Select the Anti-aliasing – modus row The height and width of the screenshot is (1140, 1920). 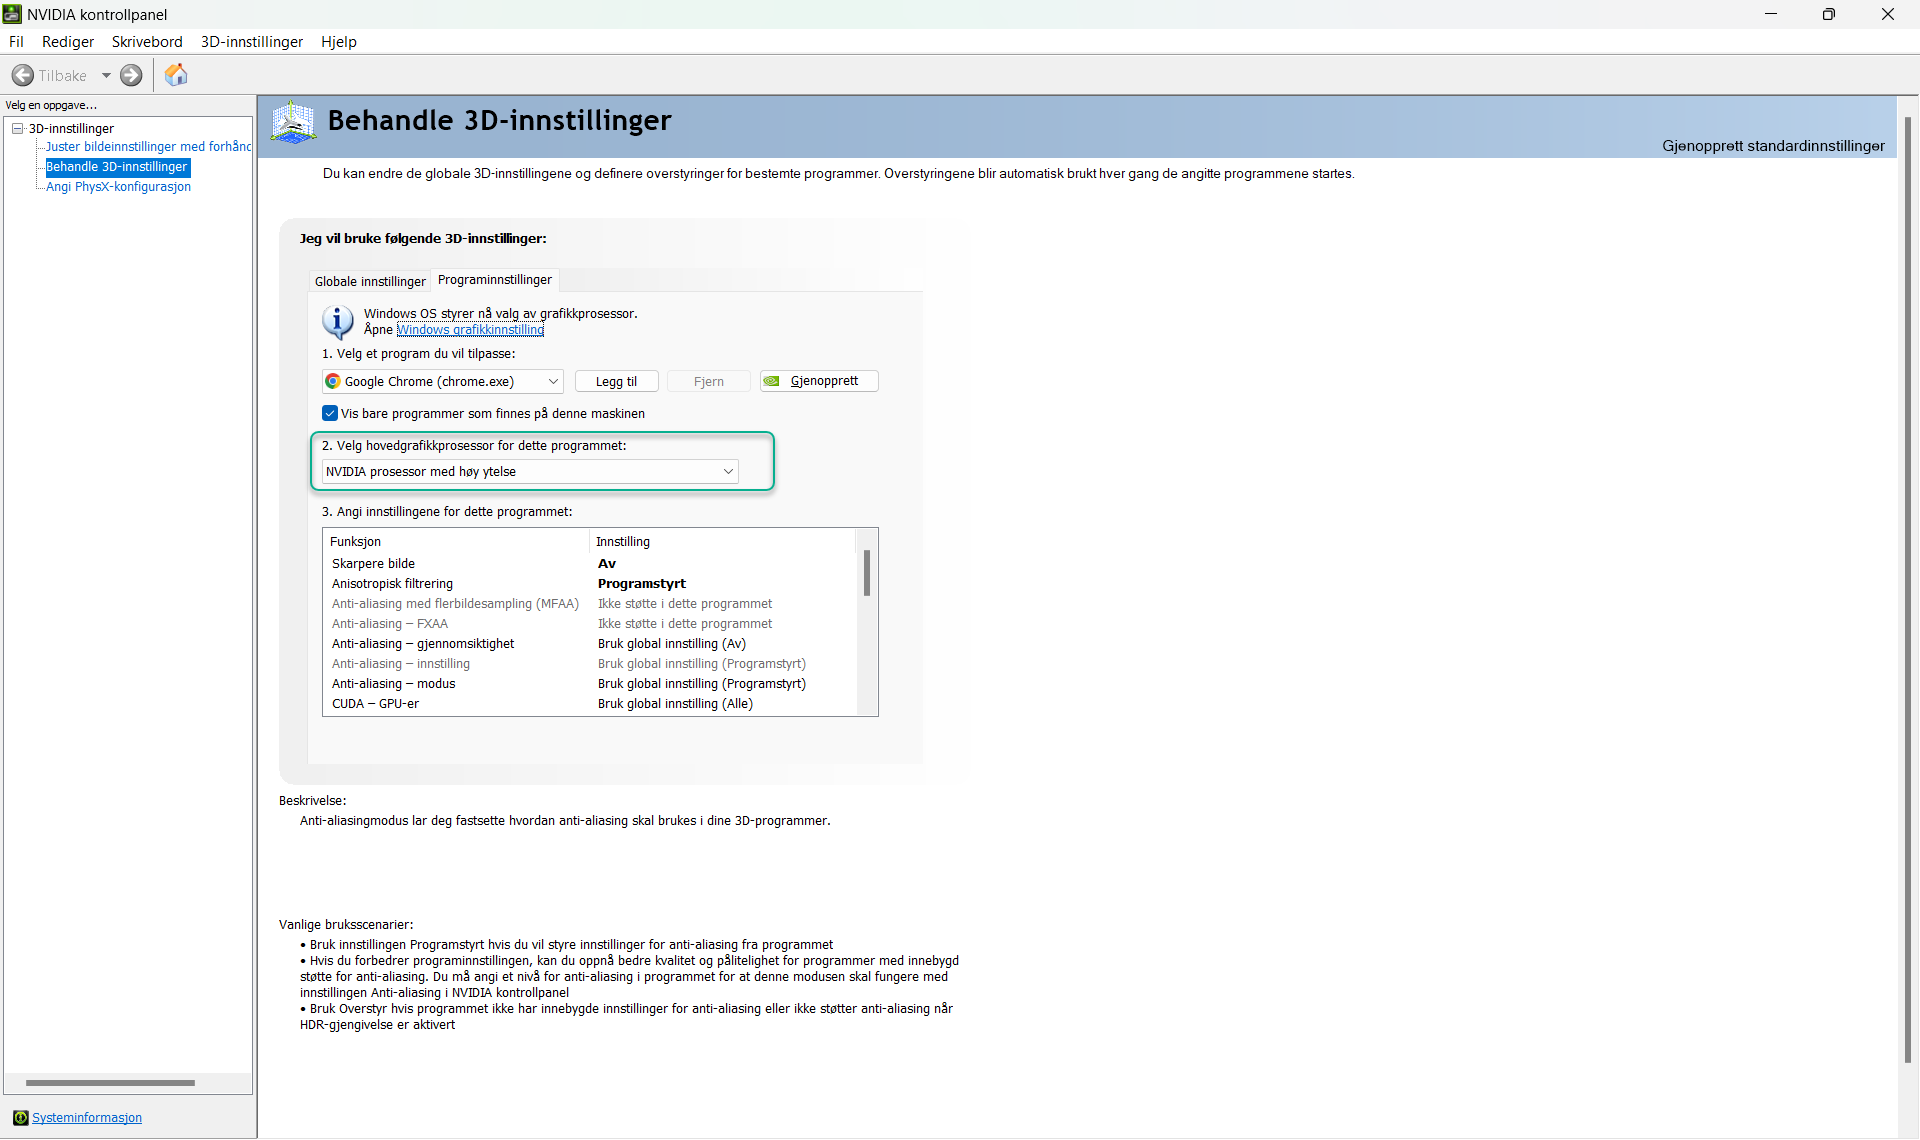click(393, 684)
